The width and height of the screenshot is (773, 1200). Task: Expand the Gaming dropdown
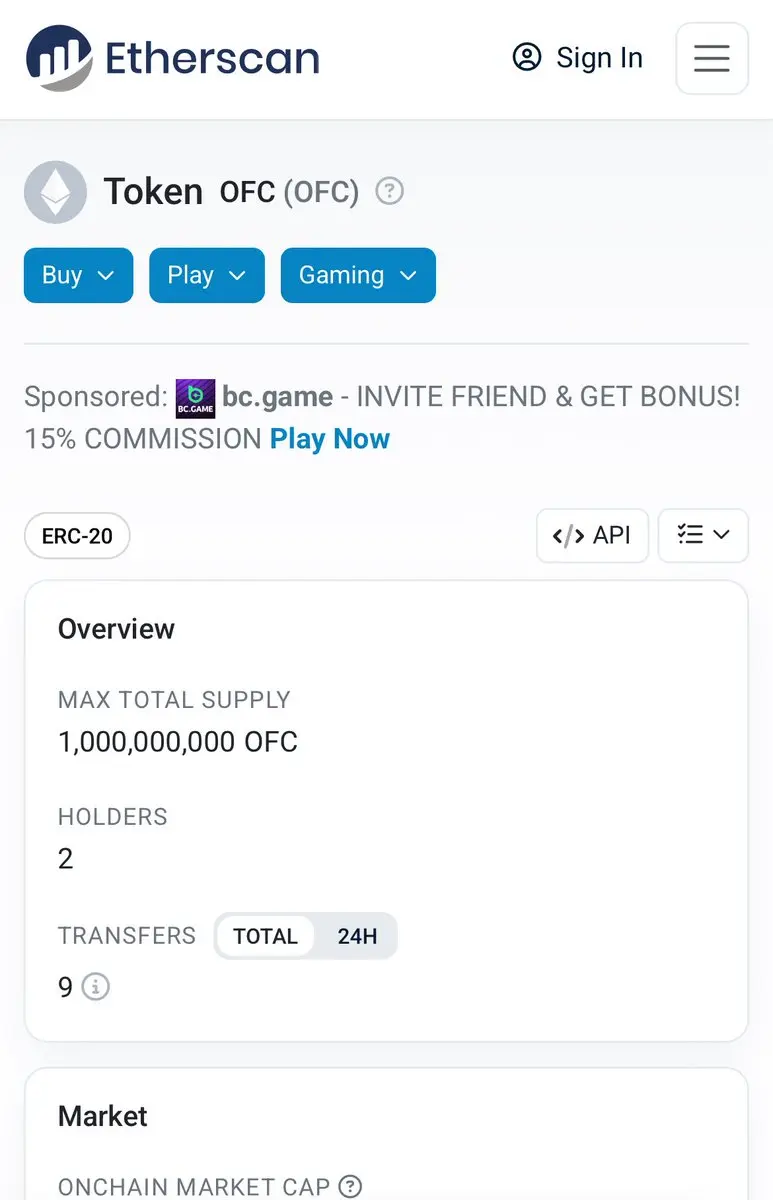pyautogui.click(x=358, y=275)
